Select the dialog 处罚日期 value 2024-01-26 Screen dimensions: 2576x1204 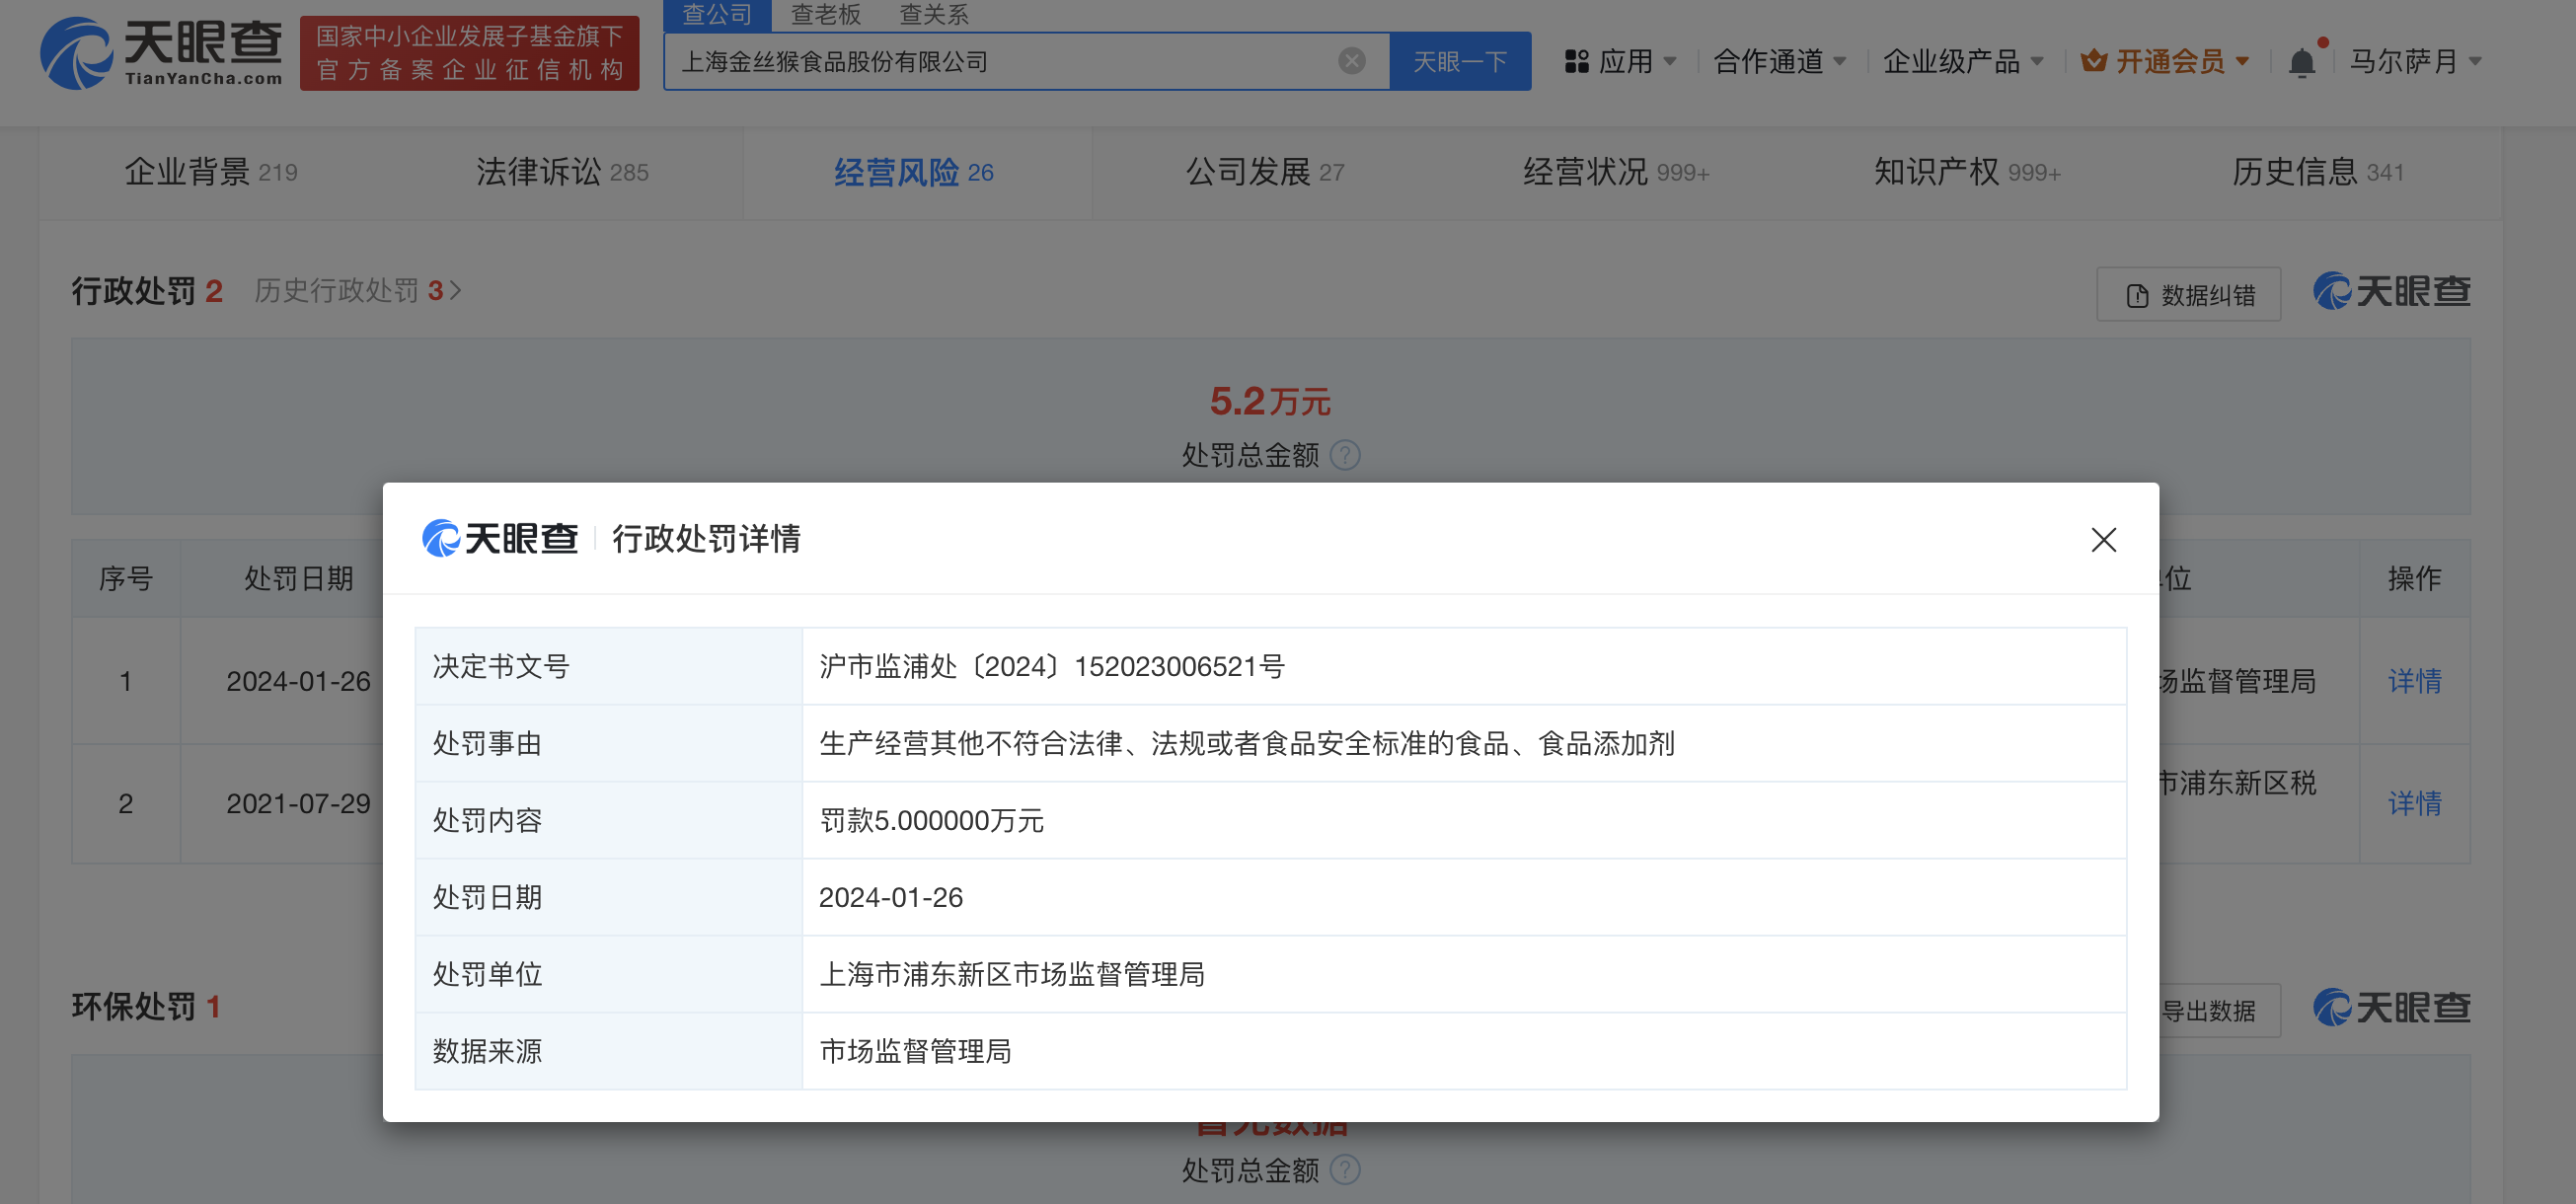891,898
